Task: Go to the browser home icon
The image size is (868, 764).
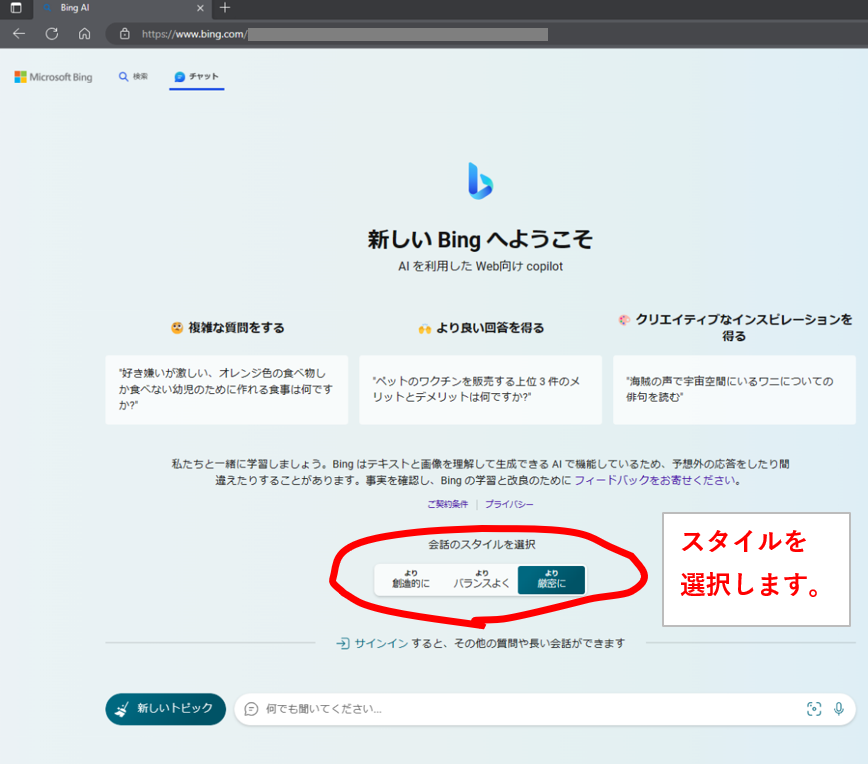Action: coord(84,34)
